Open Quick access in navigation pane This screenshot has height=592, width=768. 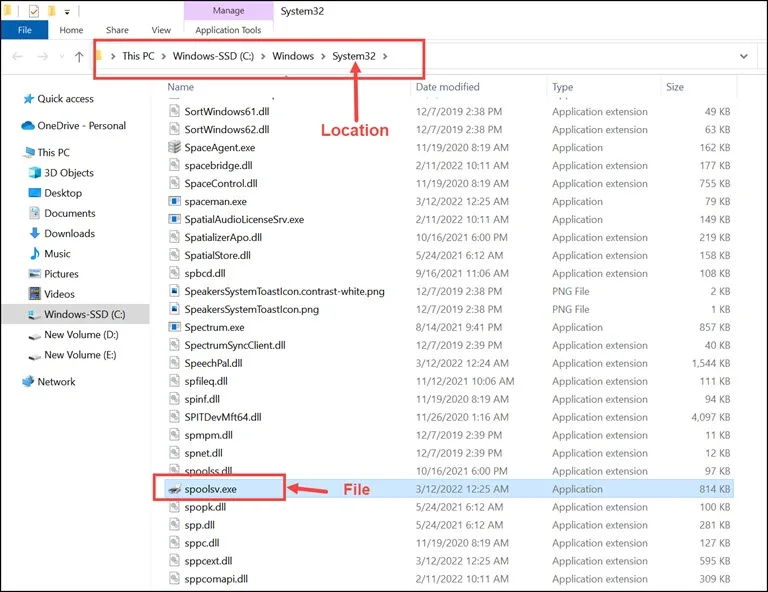[65, 99]
